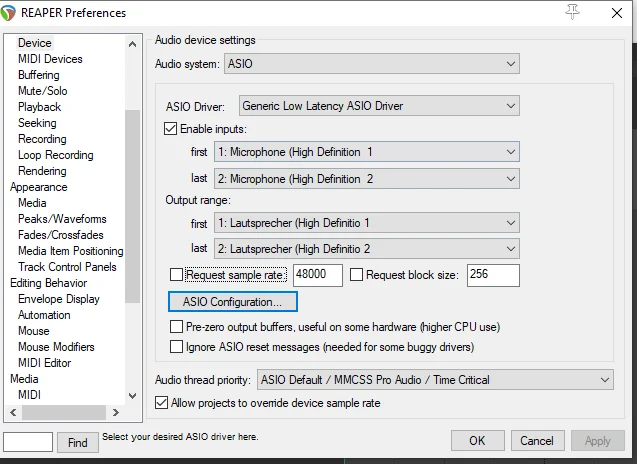Check Pre-zero output buffers option
Screen dimensions: 637x464
177,327
